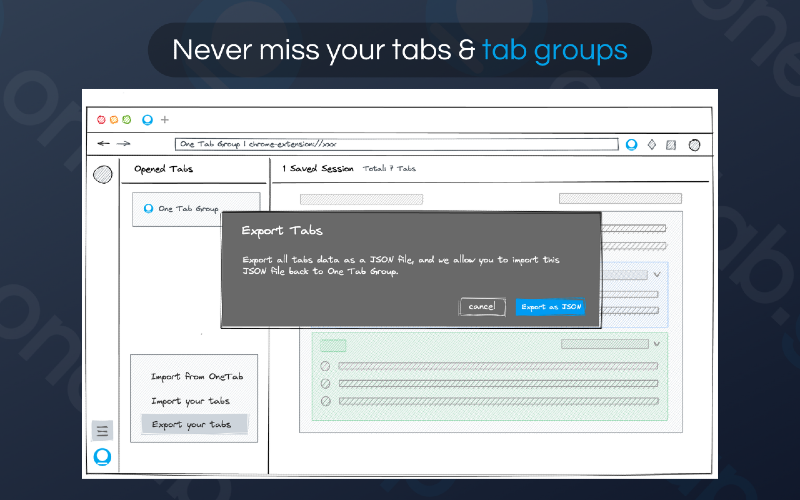Choose Import from OneTab option

(197, 377)
